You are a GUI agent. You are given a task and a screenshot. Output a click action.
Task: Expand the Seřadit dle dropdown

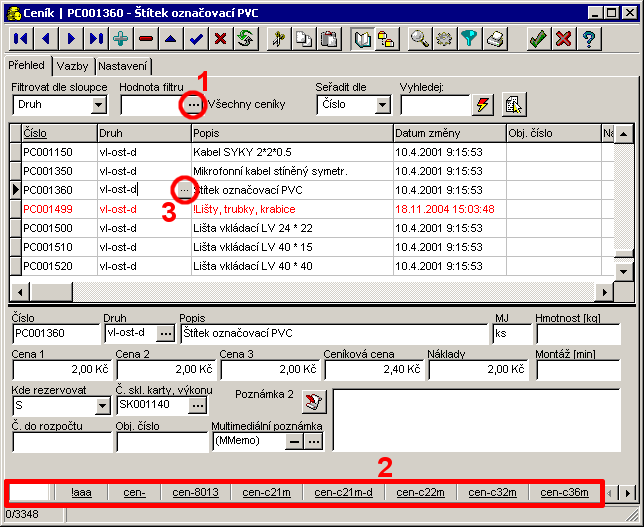(x=383, y=105)
